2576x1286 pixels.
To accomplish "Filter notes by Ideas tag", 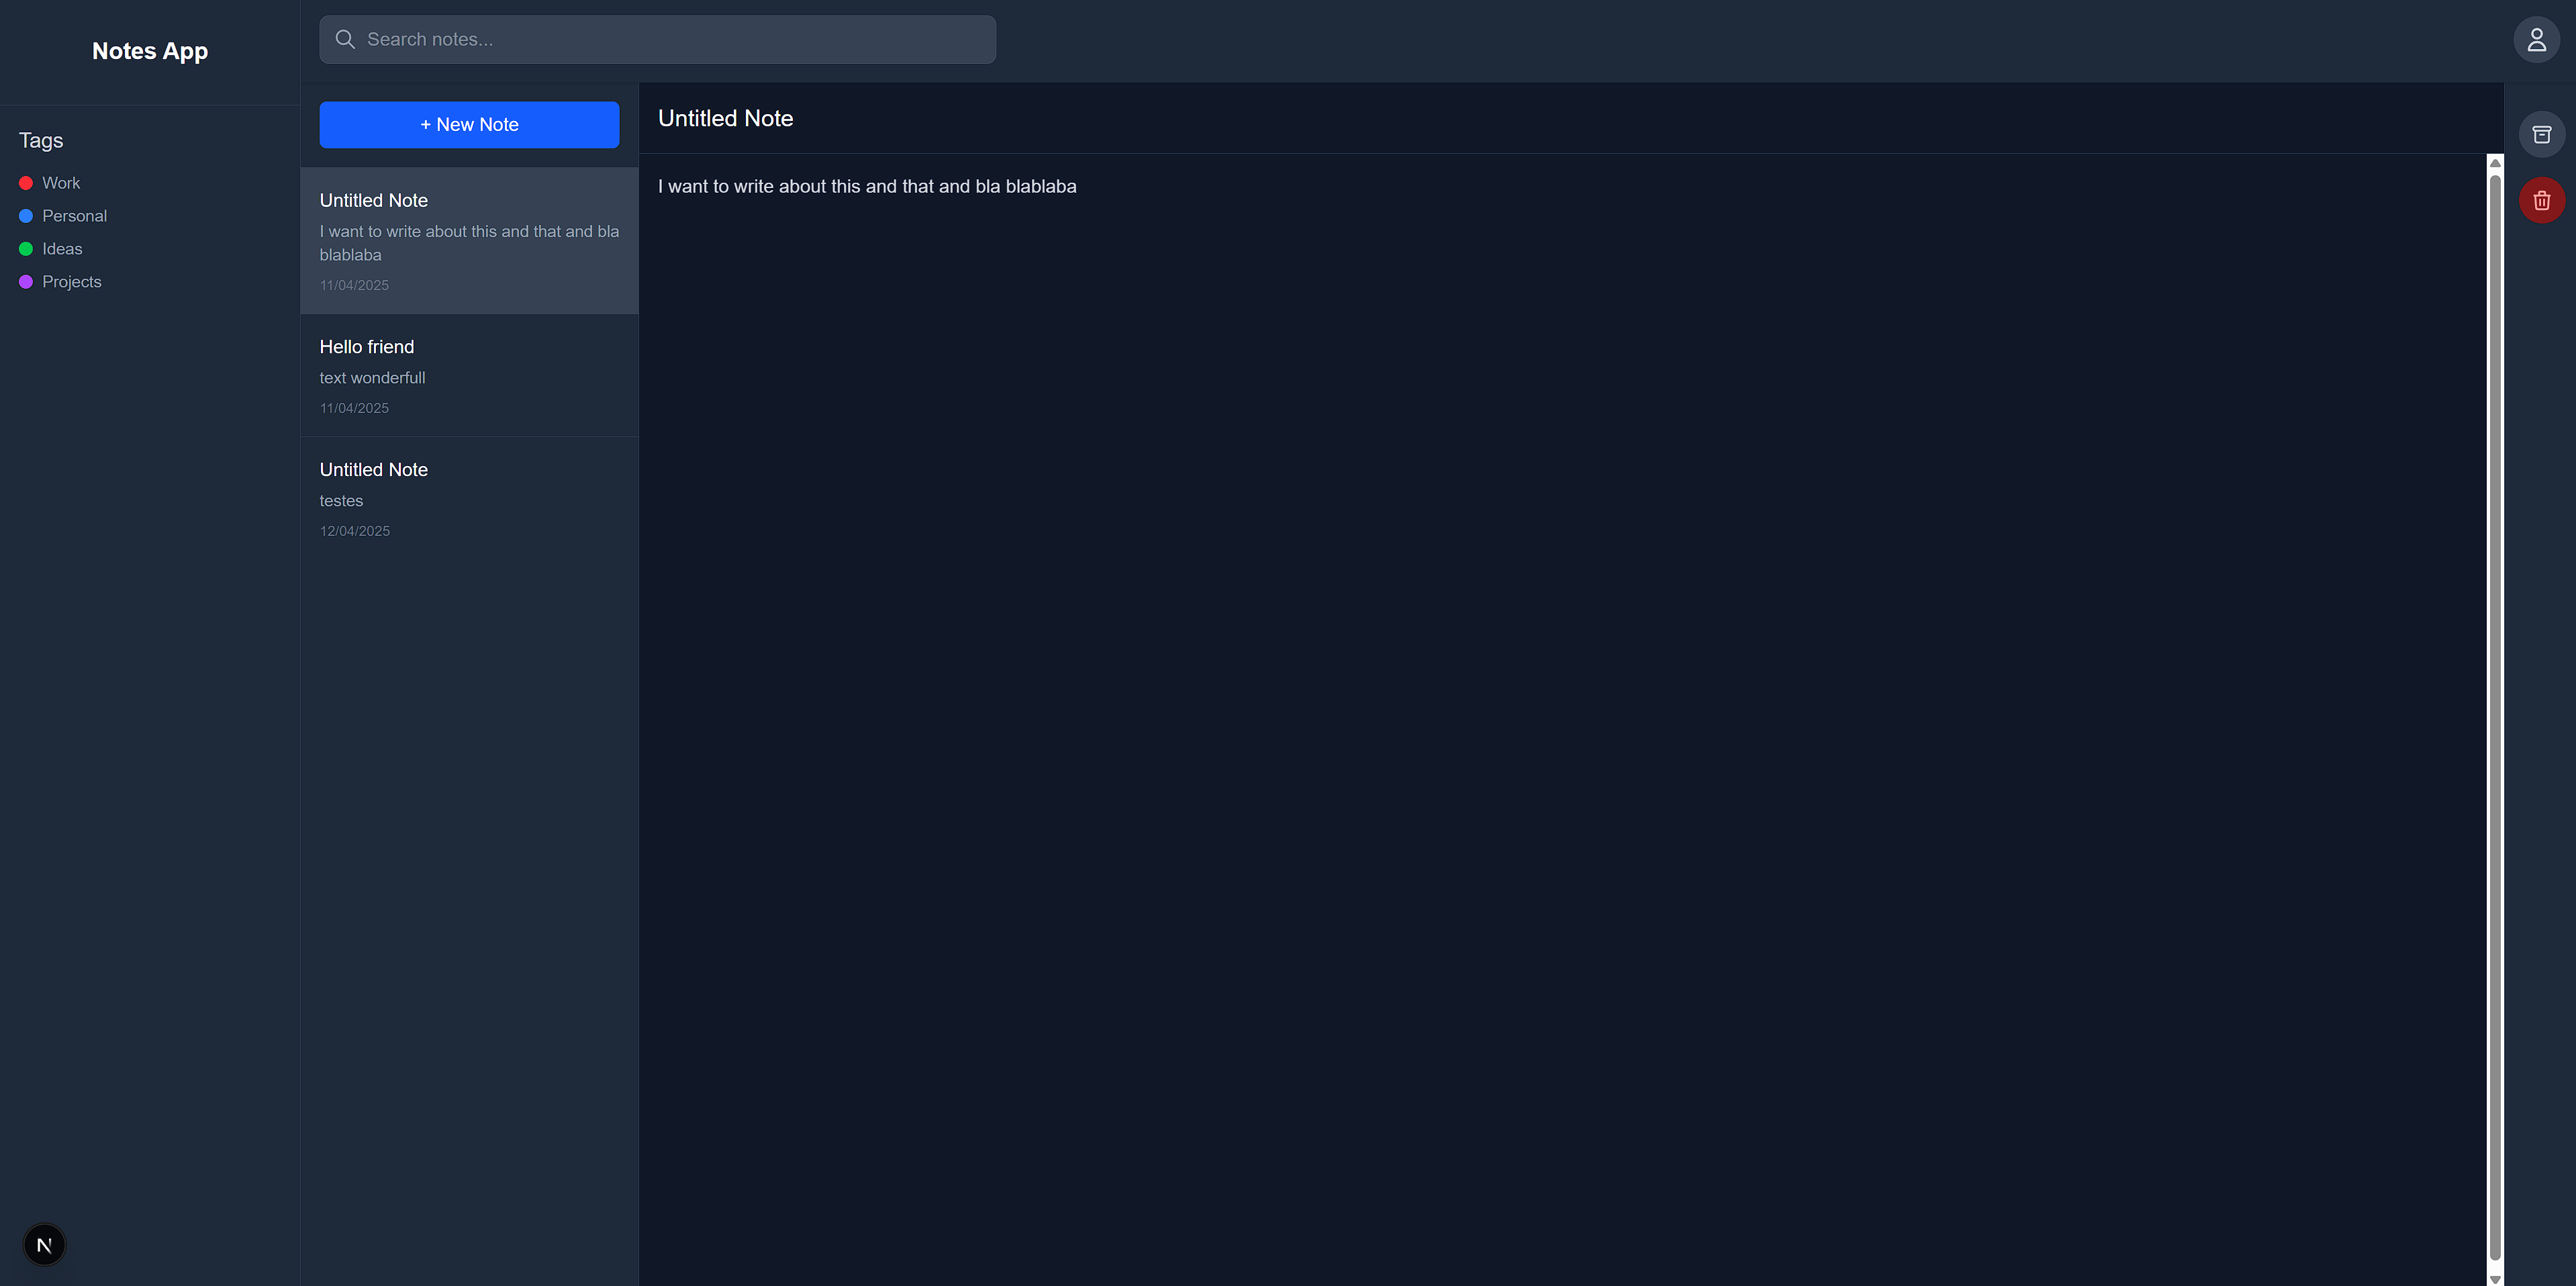I will (x=62, y=249).
